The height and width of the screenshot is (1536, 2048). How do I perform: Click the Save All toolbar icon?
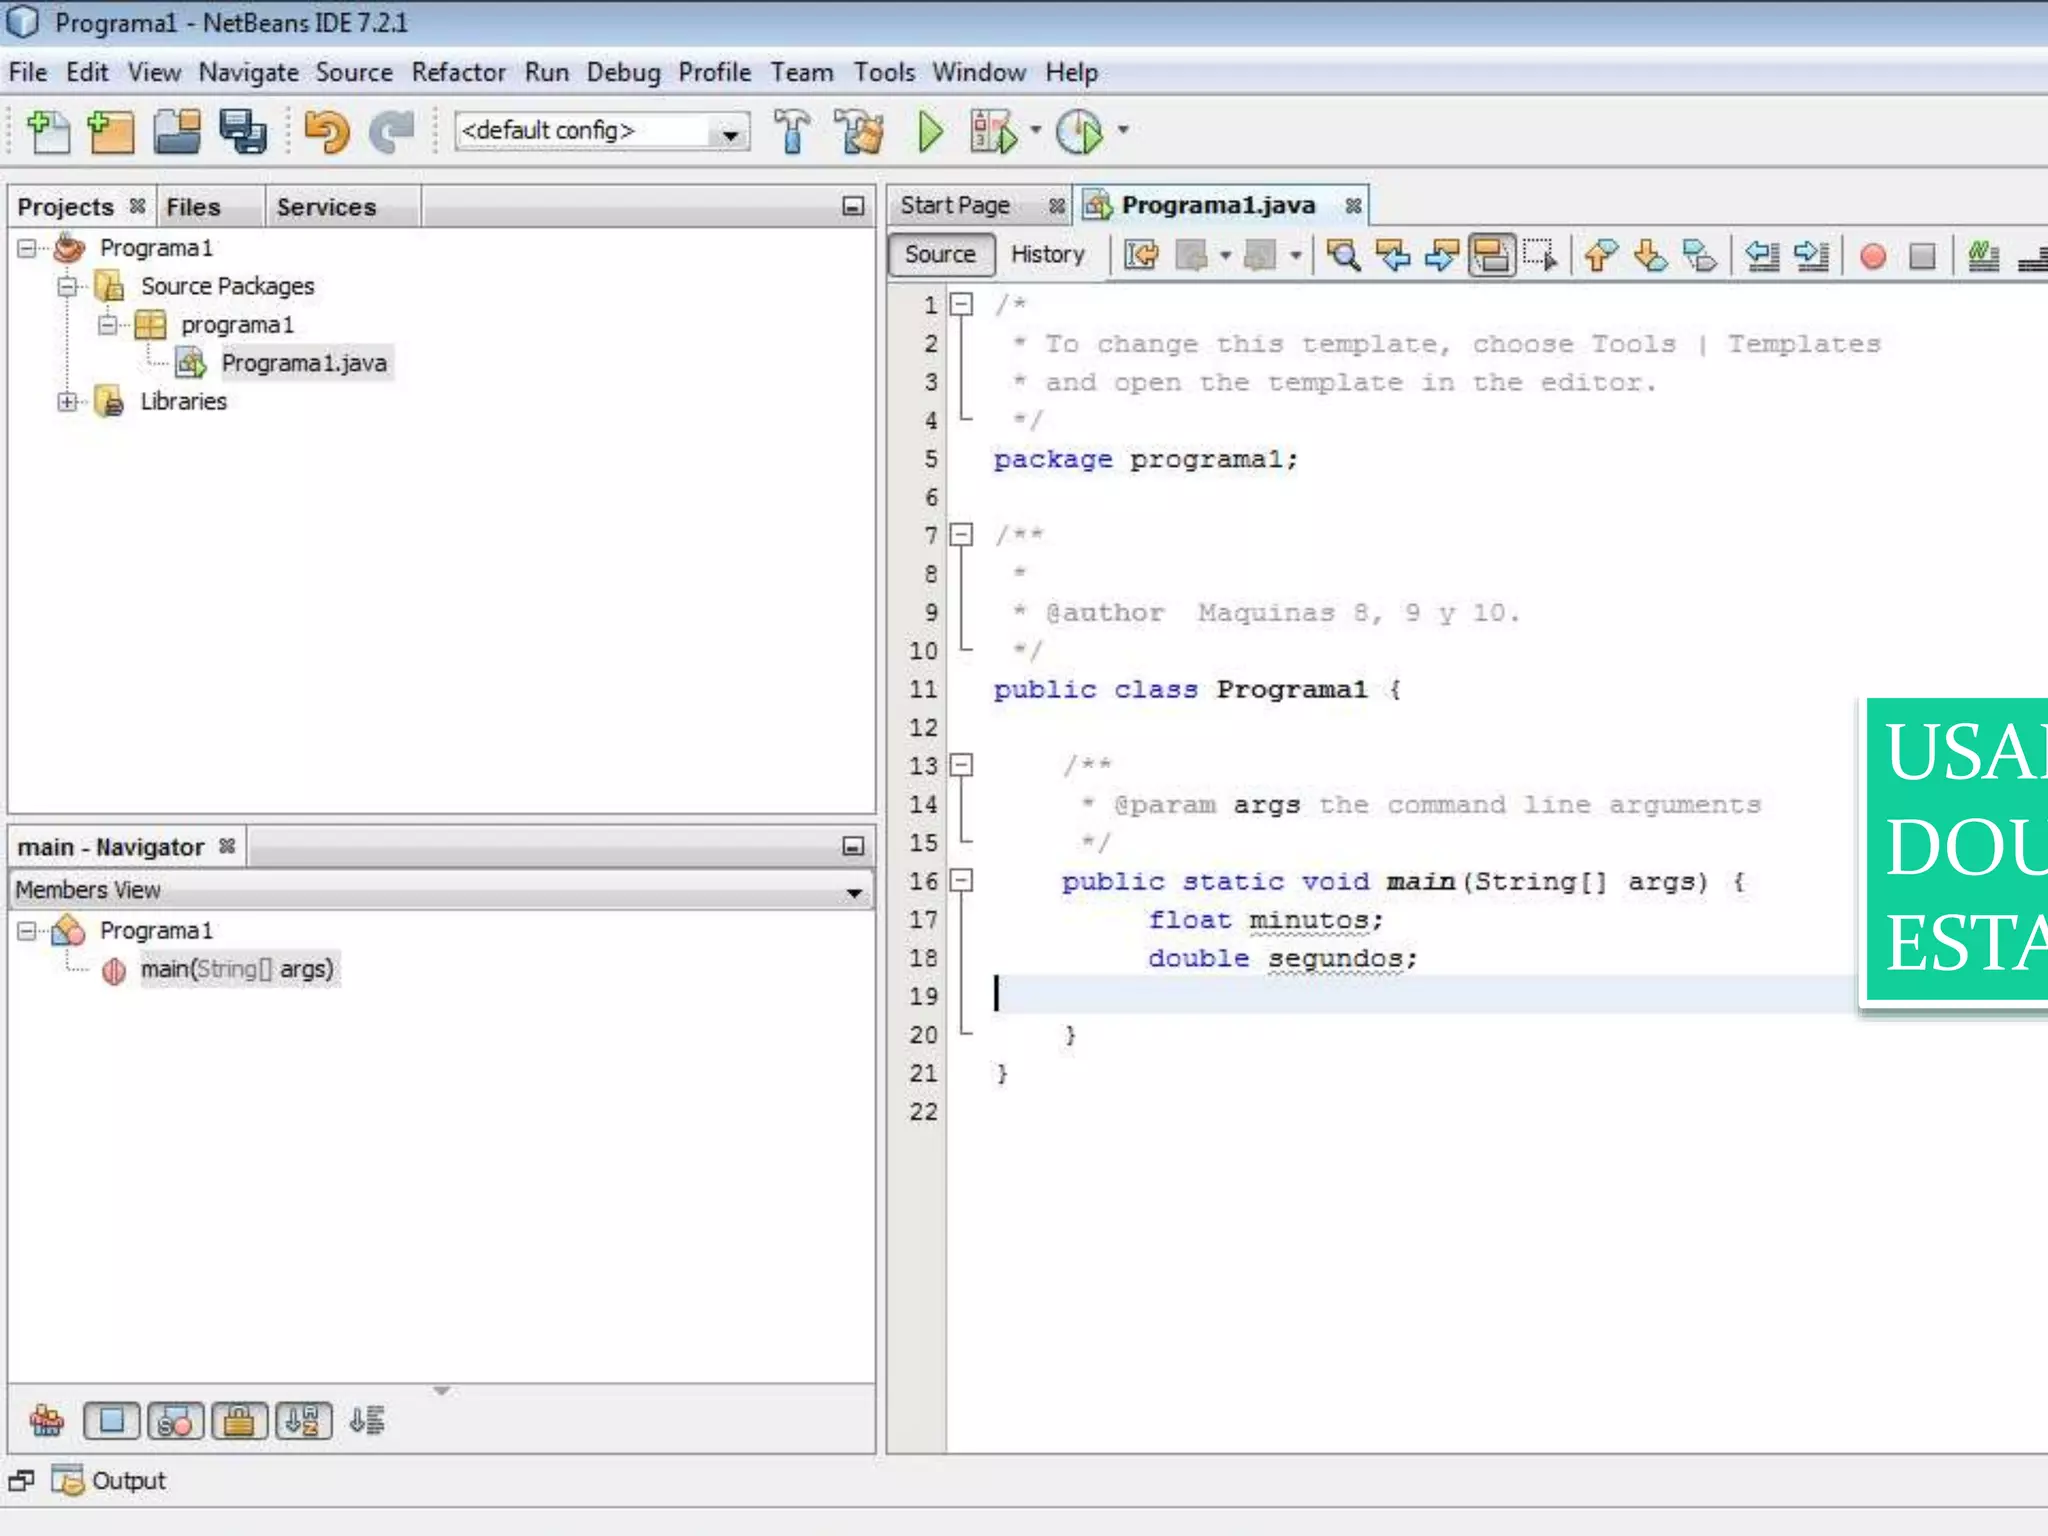click(243, 131)
